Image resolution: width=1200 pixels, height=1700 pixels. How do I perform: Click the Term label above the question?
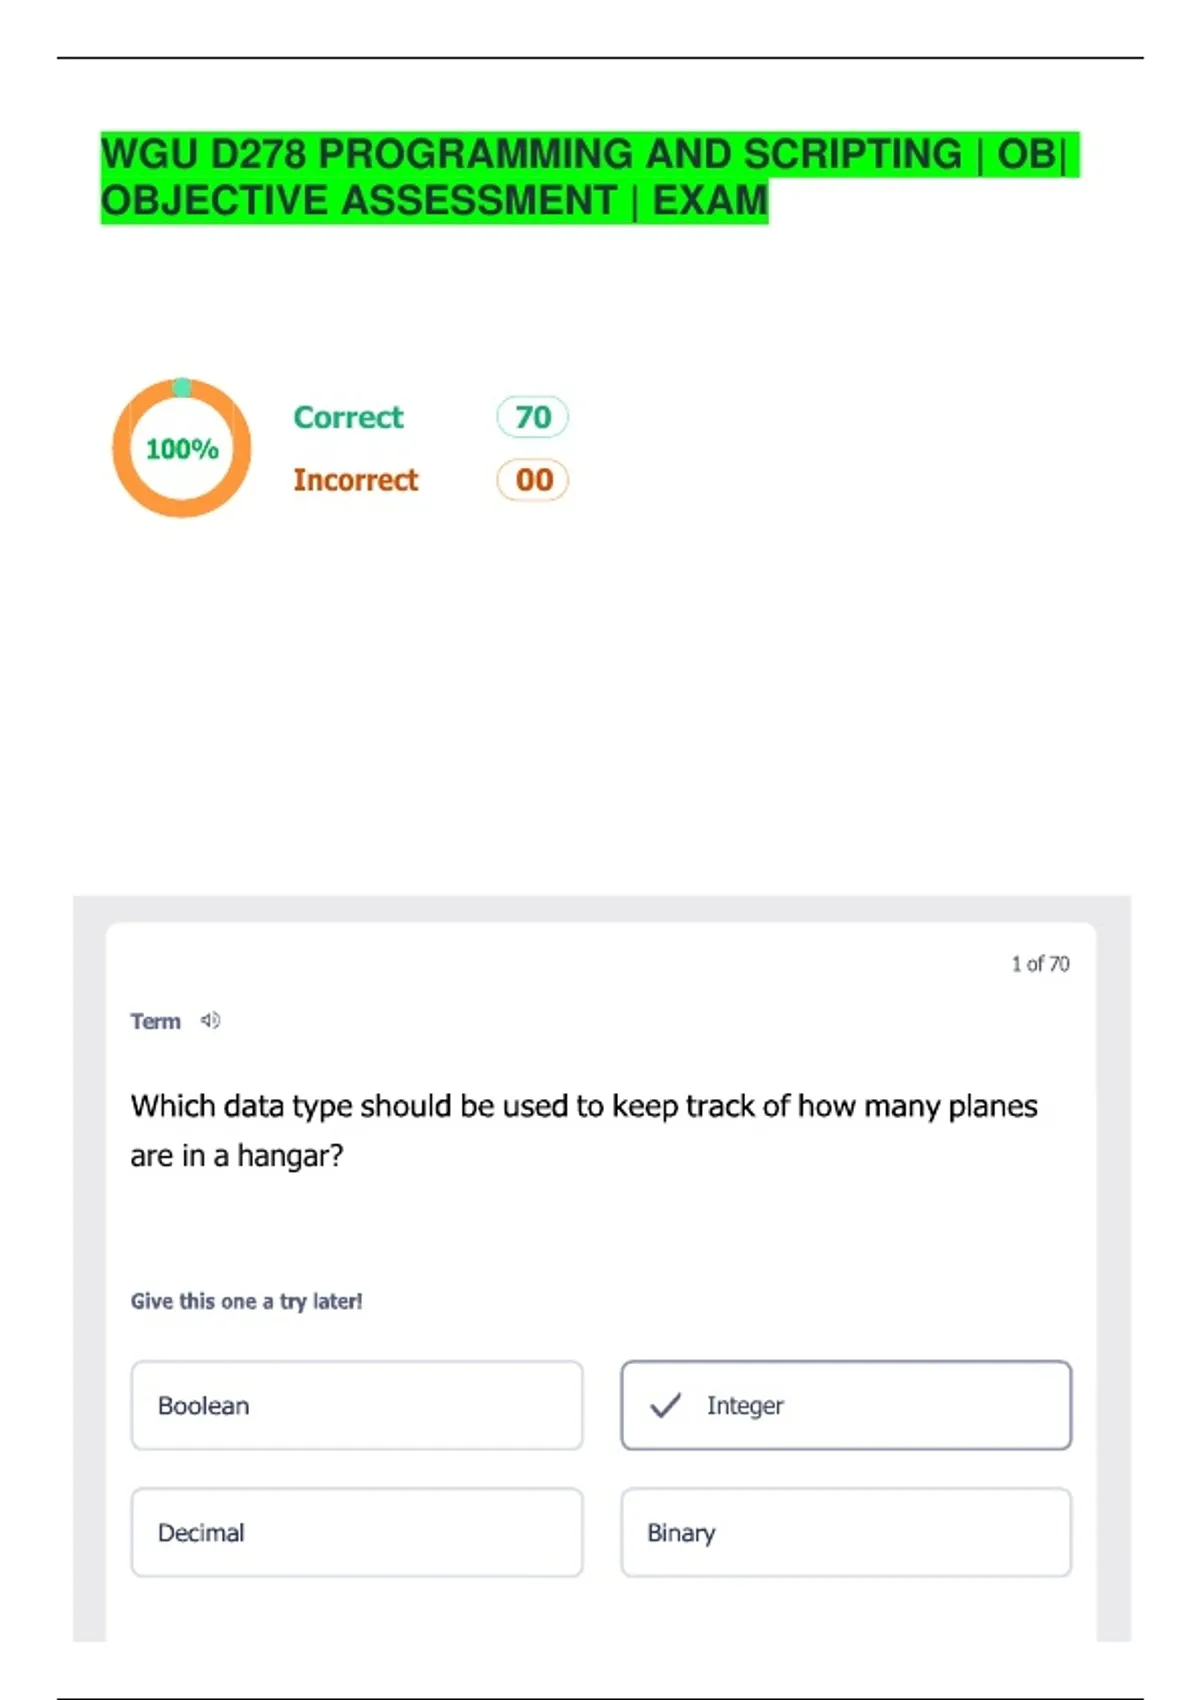pyautogui.click(x=155, y=1021)
